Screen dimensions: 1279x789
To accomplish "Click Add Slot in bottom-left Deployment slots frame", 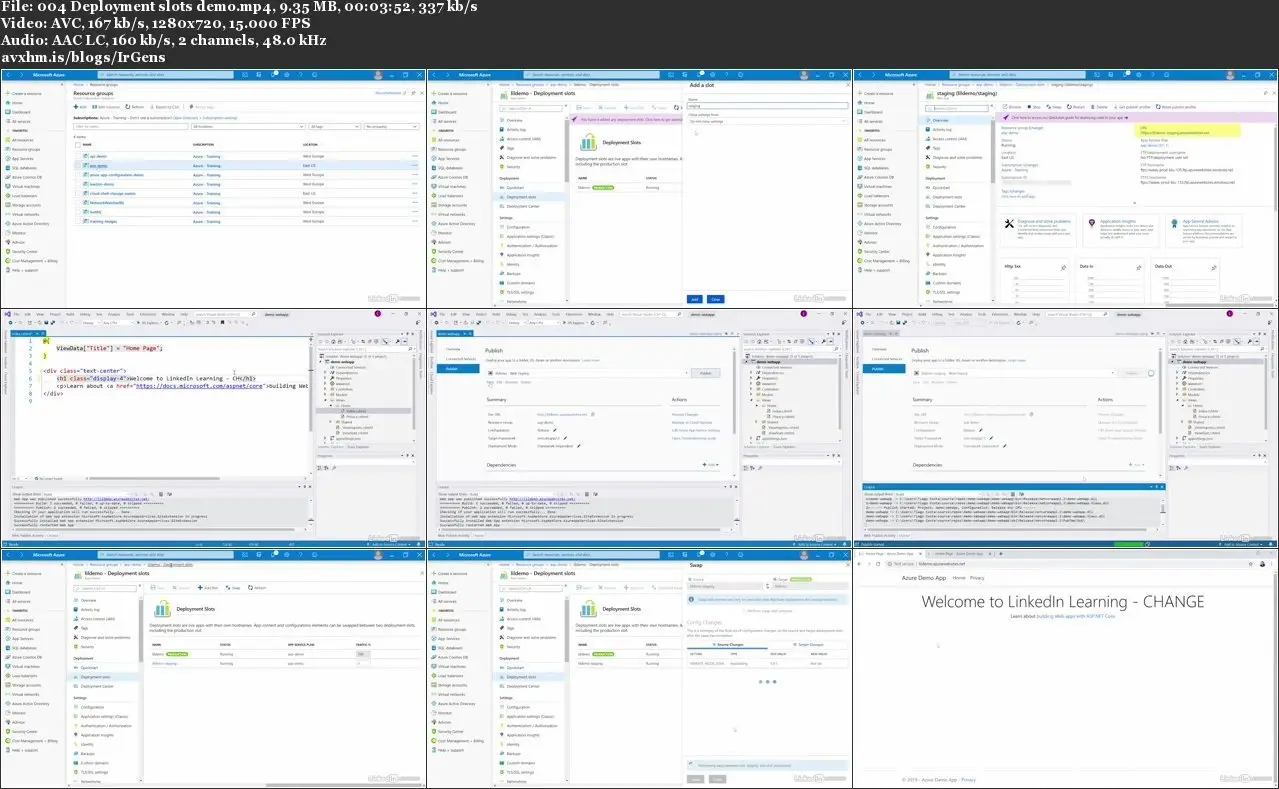I will (x=208, y=588).
